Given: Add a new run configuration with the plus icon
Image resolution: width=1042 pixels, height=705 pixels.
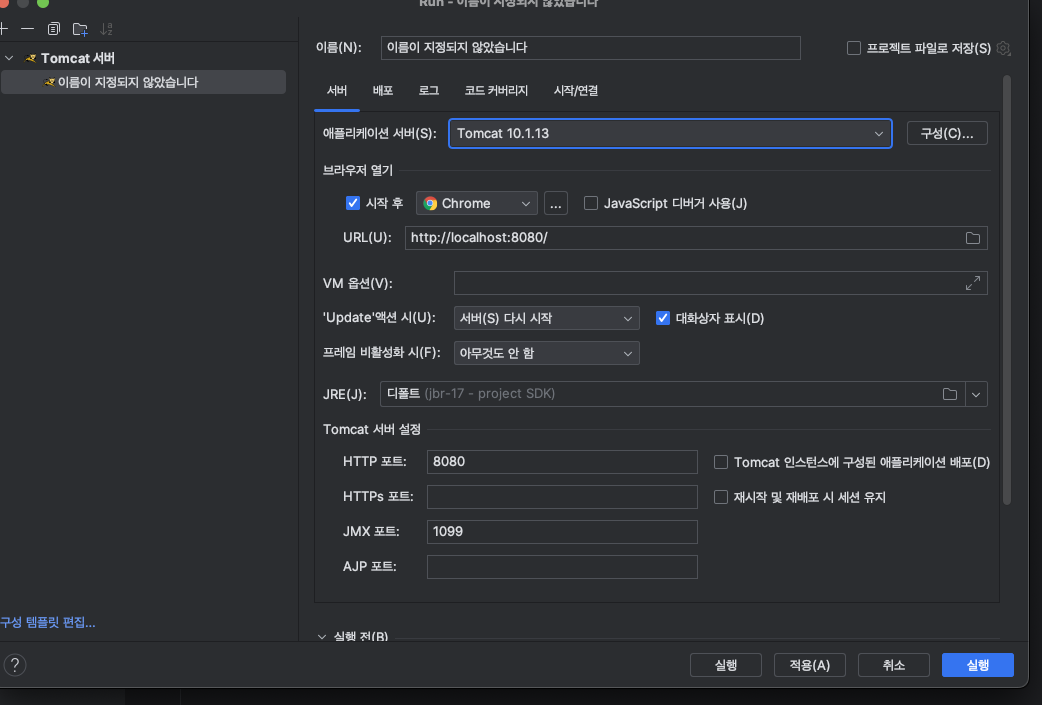Looking at the screenshot, I should (3, 29).
